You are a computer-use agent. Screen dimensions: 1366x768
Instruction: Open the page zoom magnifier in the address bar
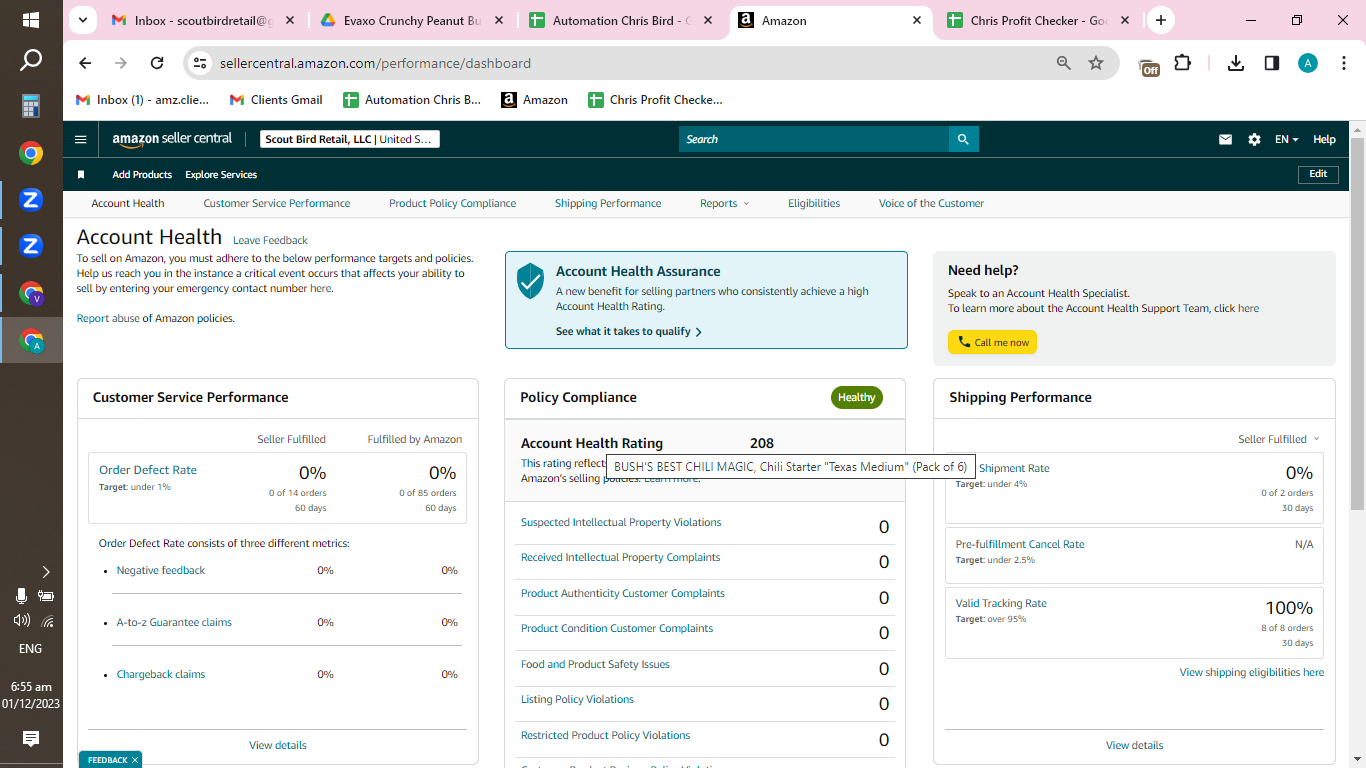(1064, 63)
